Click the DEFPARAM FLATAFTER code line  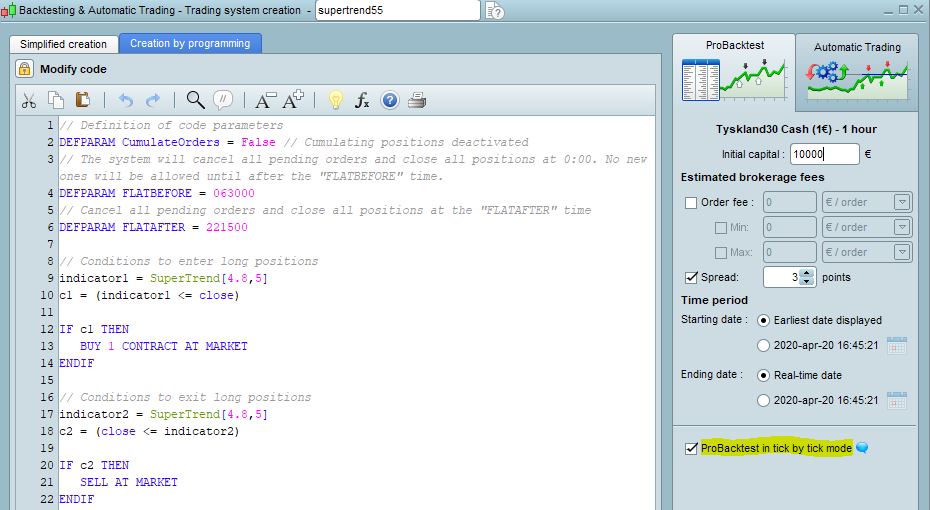(153, 227)
